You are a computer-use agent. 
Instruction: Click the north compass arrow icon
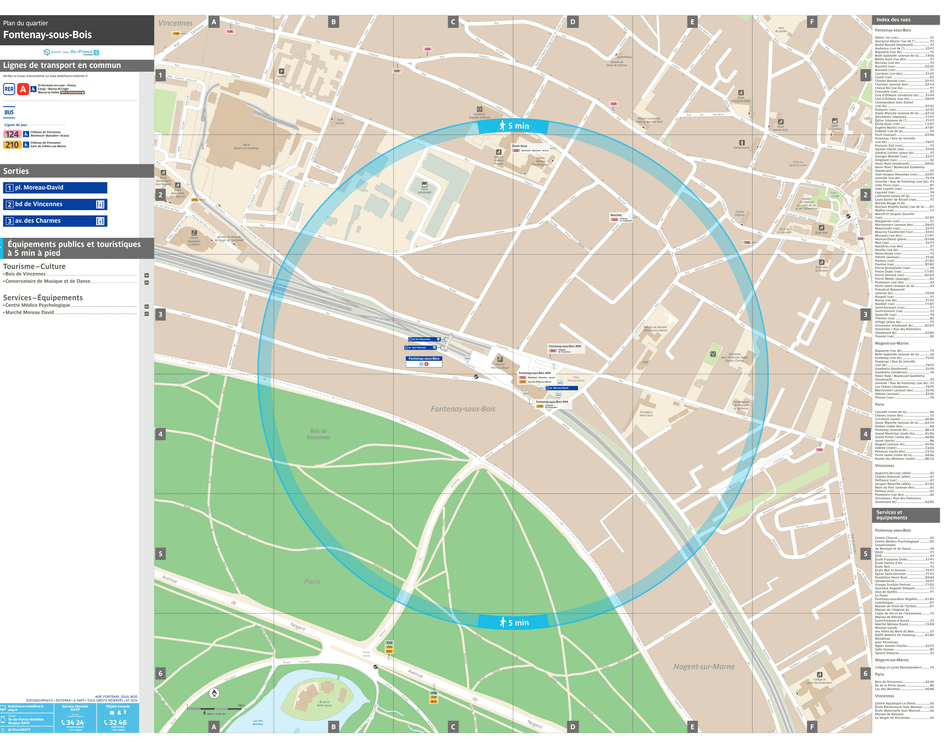[214, 692]
